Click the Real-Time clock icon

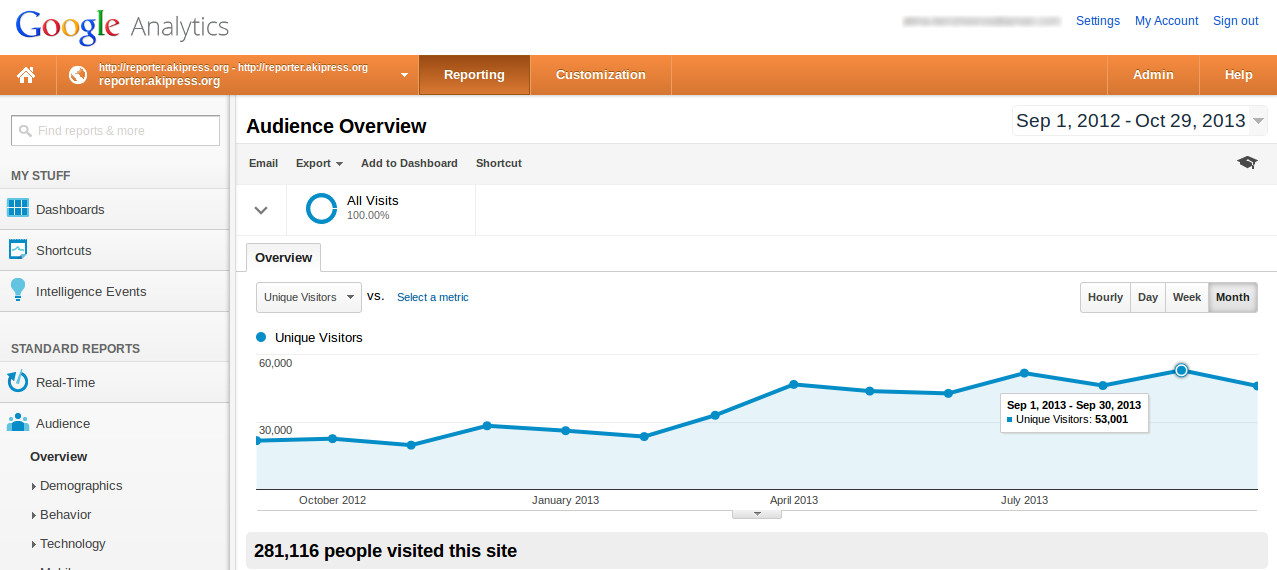point(18,382)
